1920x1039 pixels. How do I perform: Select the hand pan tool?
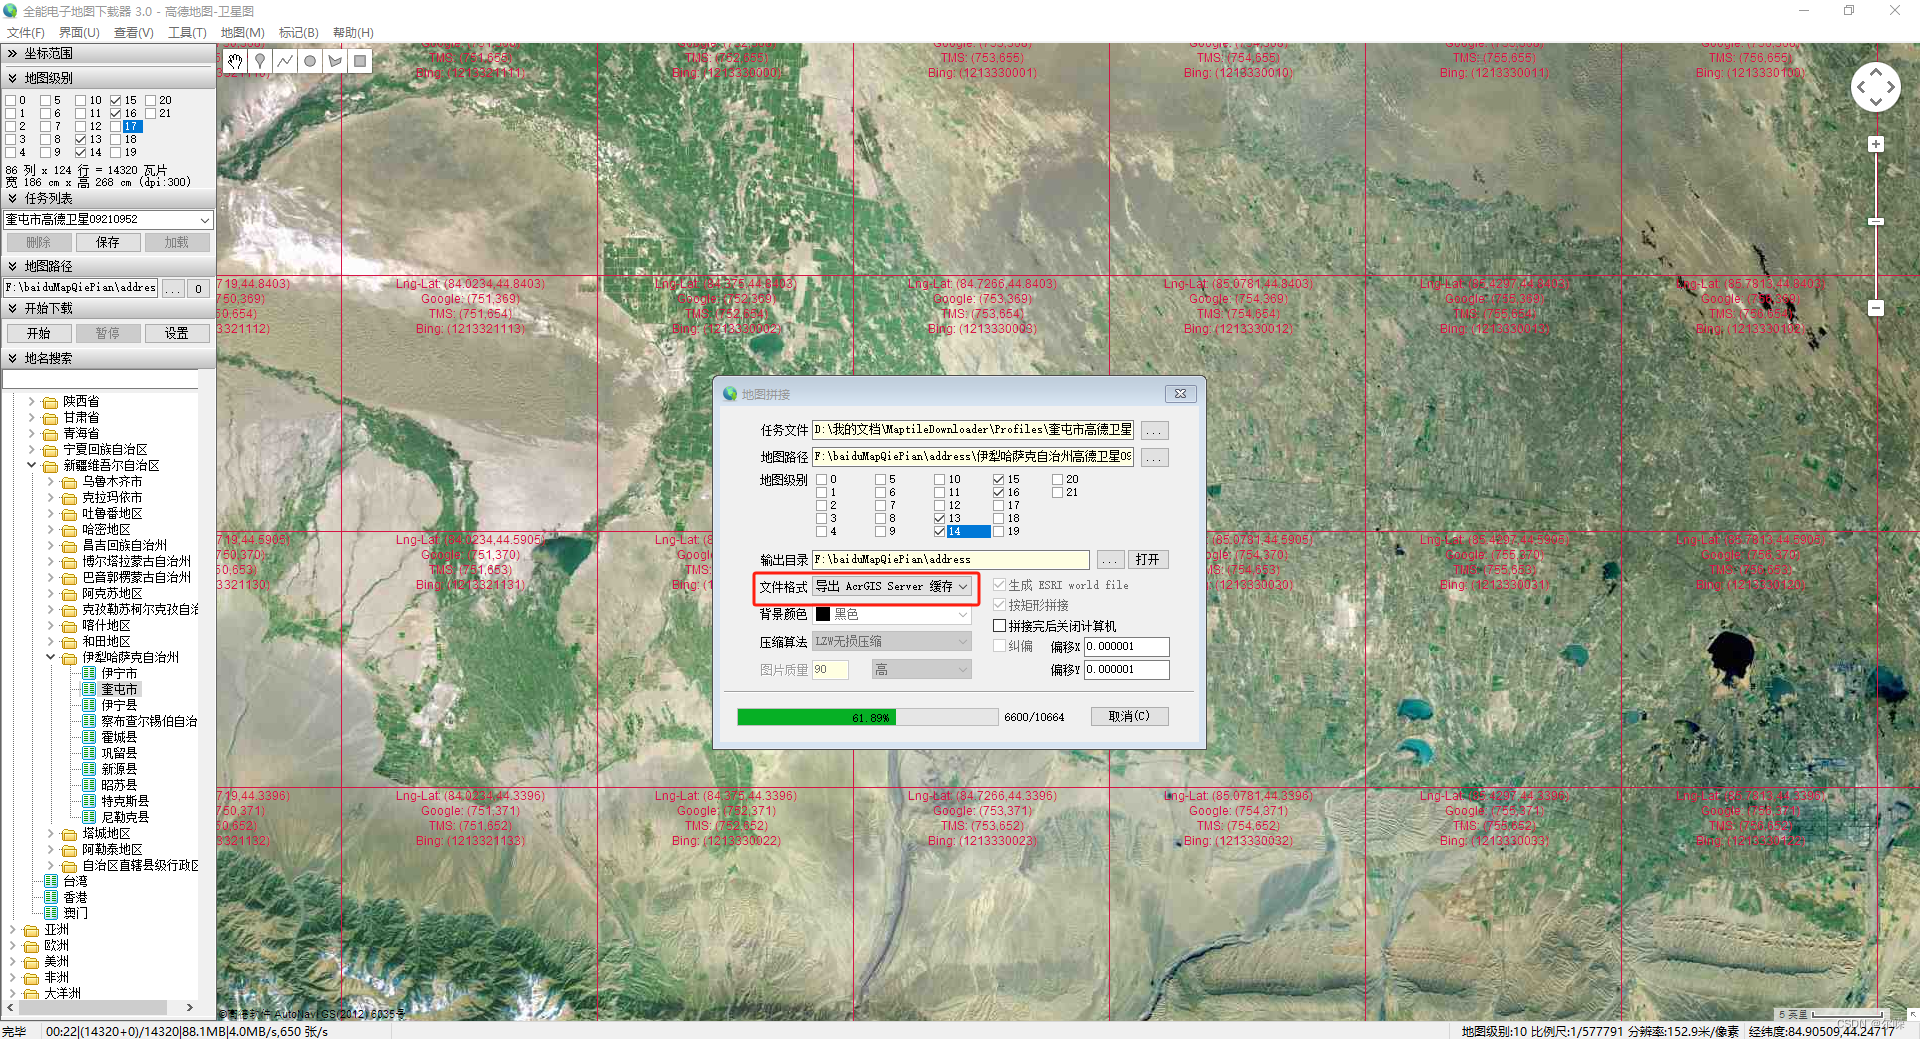pos(235,61)
